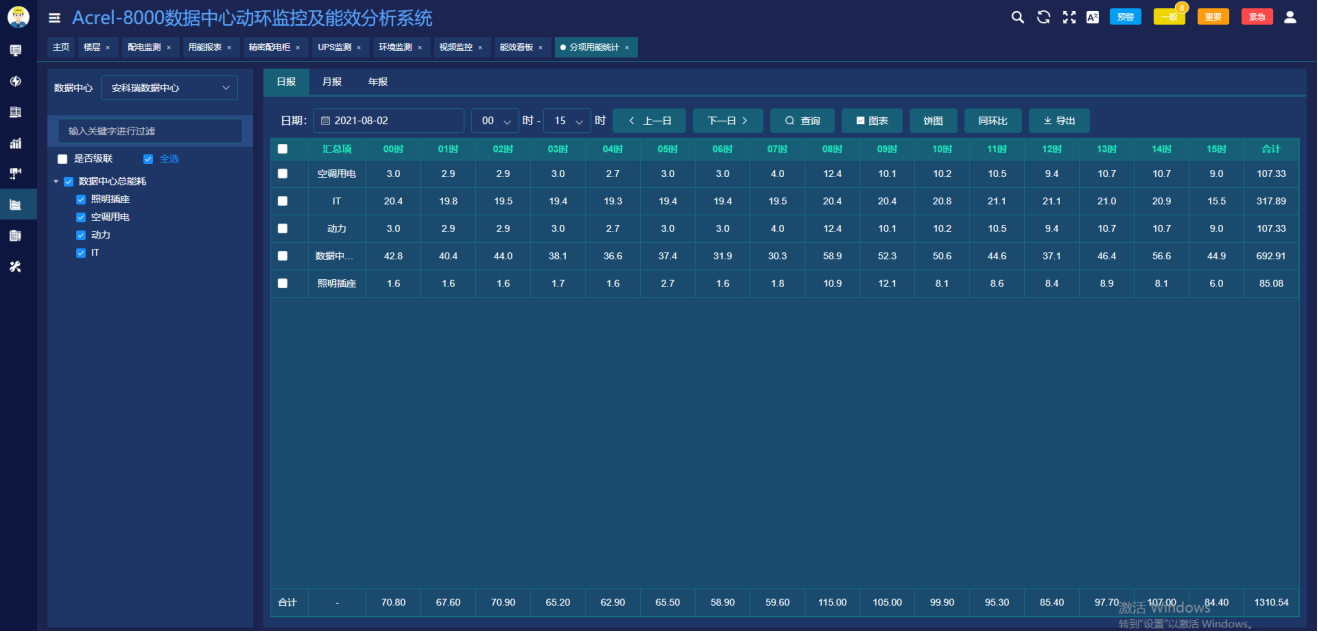1318x632 pixels.
Task: Click the blue 预警 alarm badge
Action: tap(1125, 17)
